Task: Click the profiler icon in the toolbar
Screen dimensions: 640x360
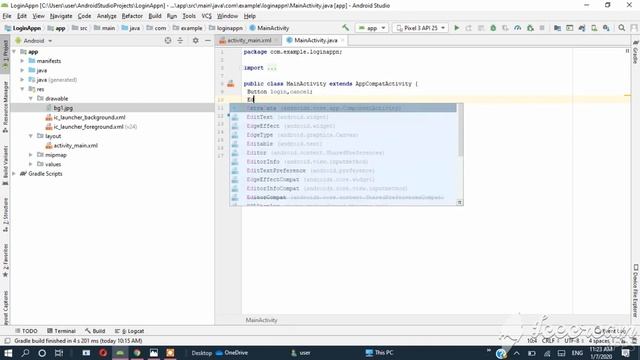Action: click(518, 28)
